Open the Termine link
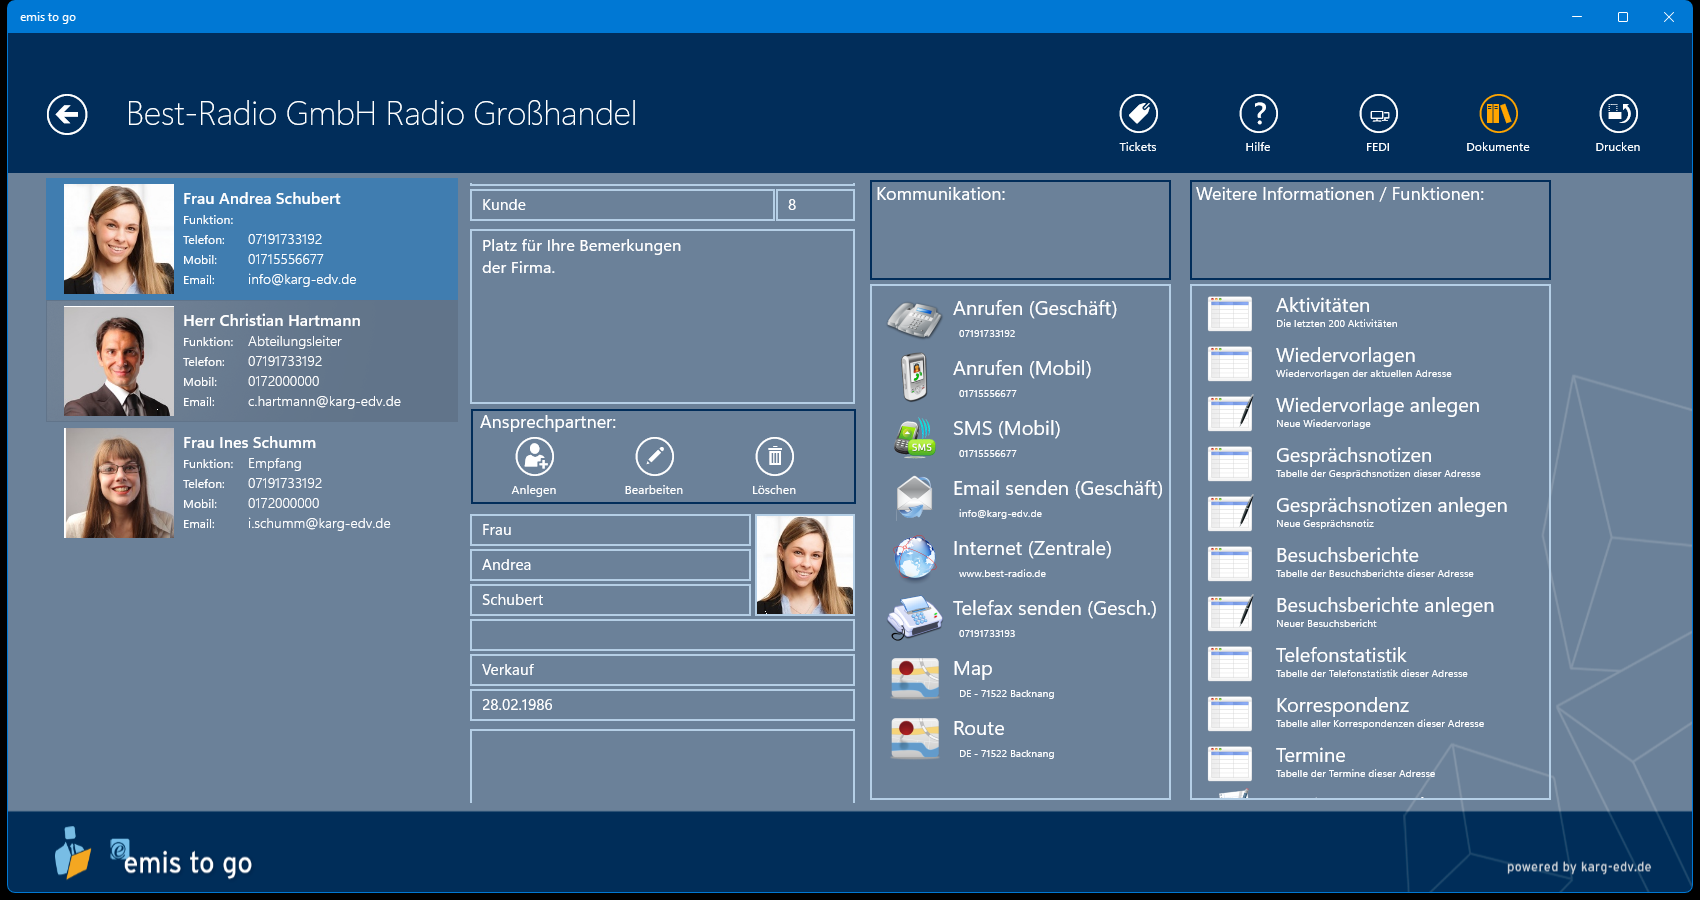1700x900 pixels. tap(1311, 756)
